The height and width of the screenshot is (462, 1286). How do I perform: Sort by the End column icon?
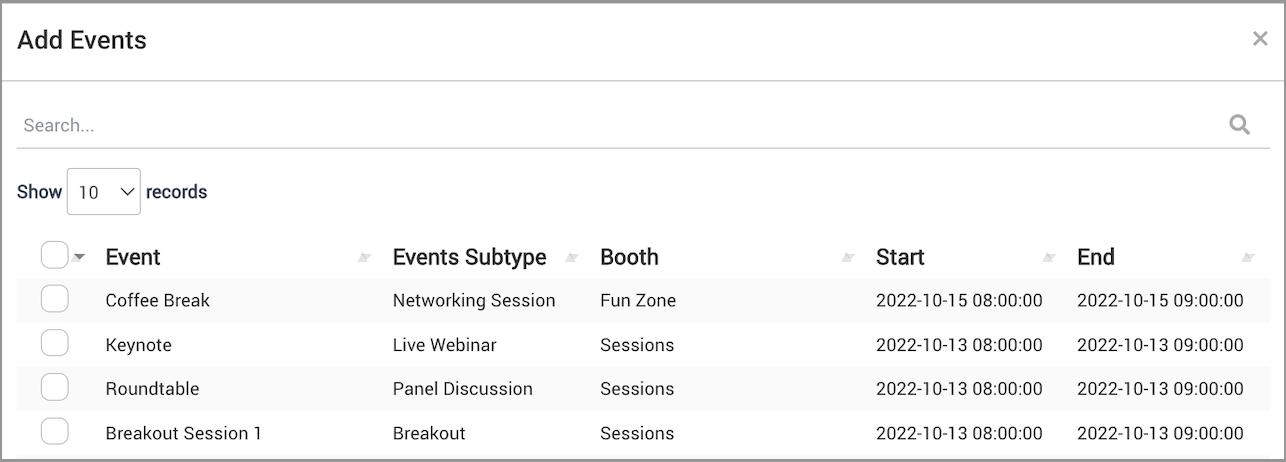1248,258
